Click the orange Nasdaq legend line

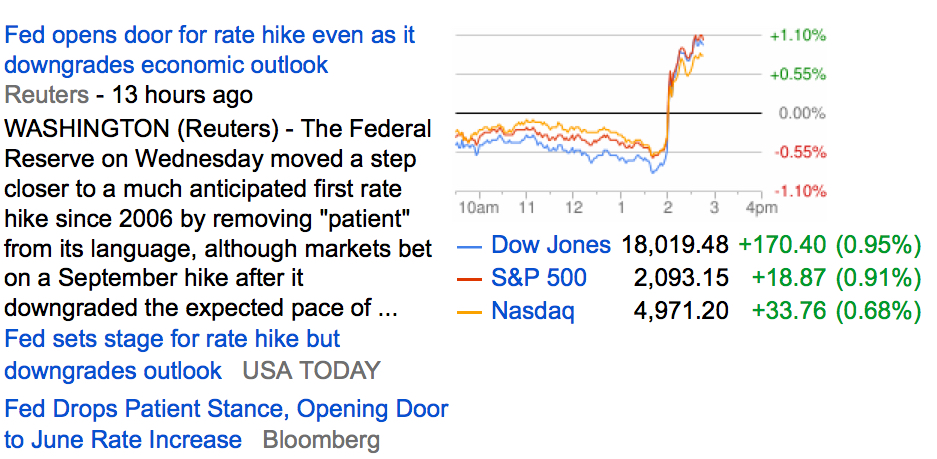coord(470,312)
